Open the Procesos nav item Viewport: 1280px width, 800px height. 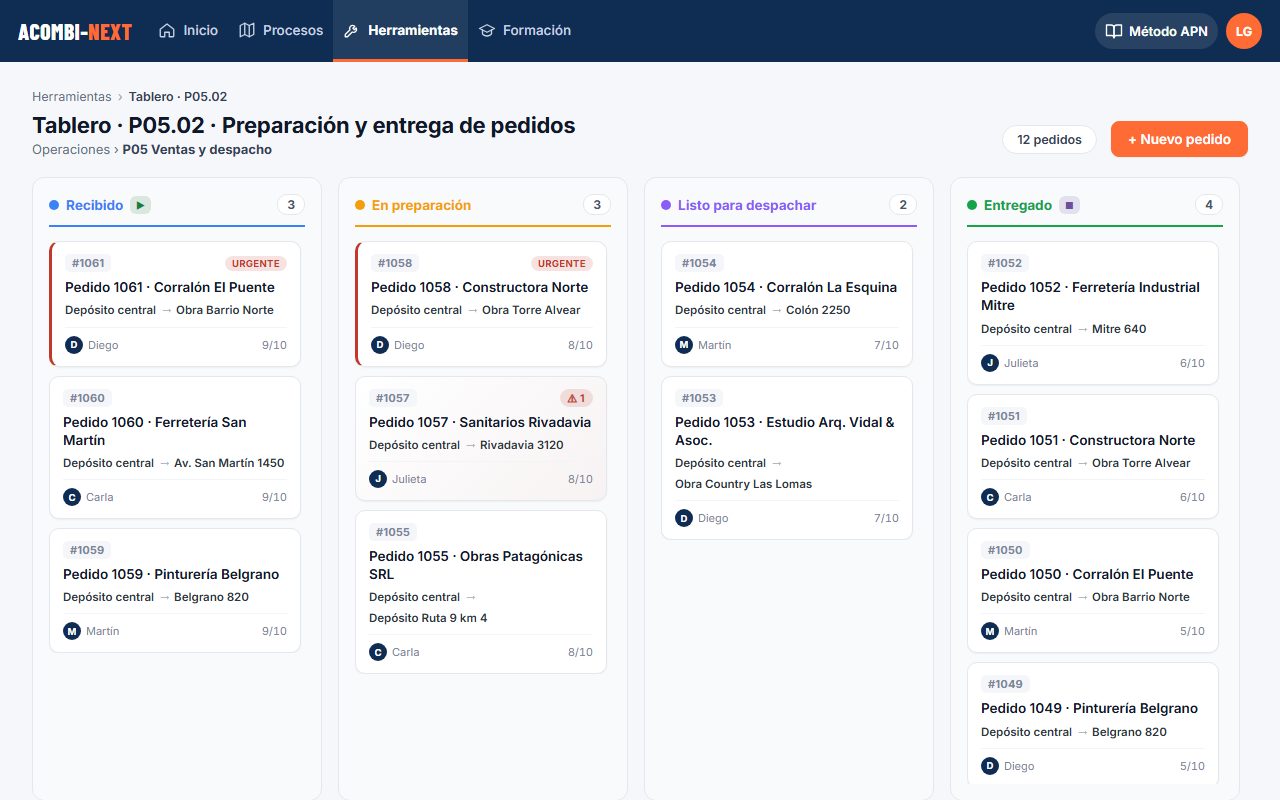281,31
